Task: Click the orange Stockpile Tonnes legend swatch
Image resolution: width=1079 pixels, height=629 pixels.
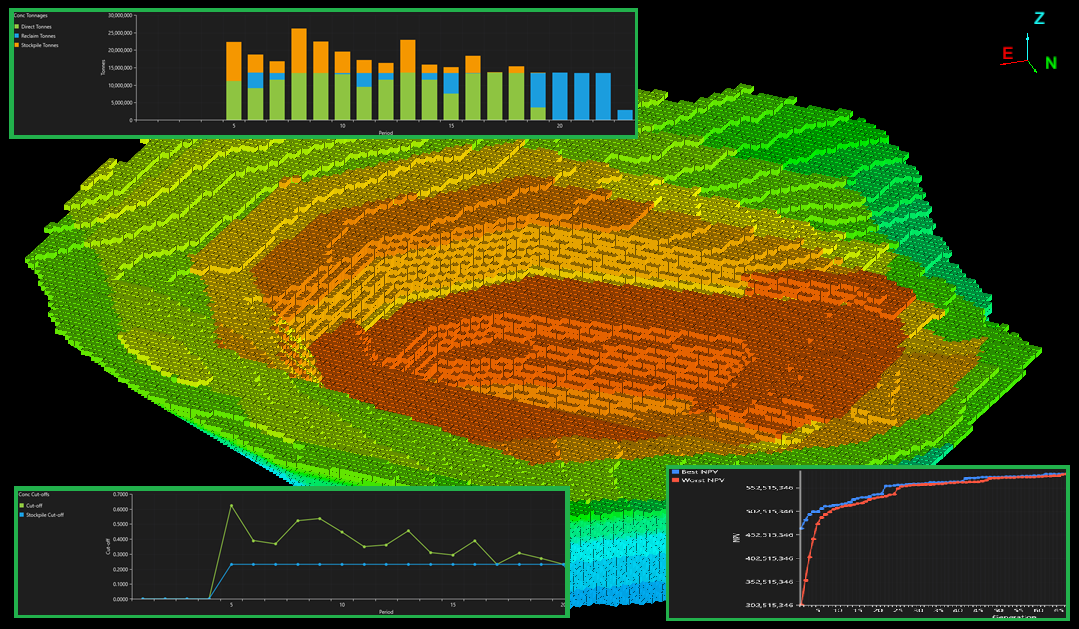Action: coord(17,45)
